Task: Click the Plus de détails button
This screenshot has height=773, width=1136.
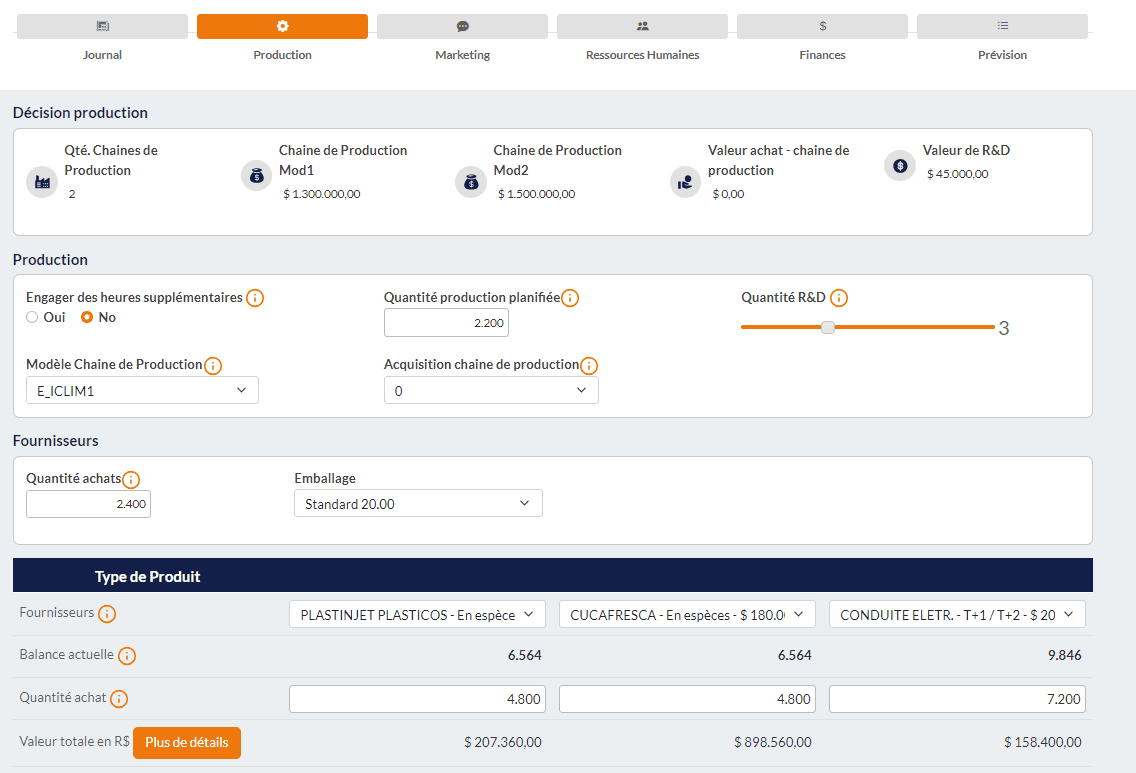Action: tap(187, 743)
